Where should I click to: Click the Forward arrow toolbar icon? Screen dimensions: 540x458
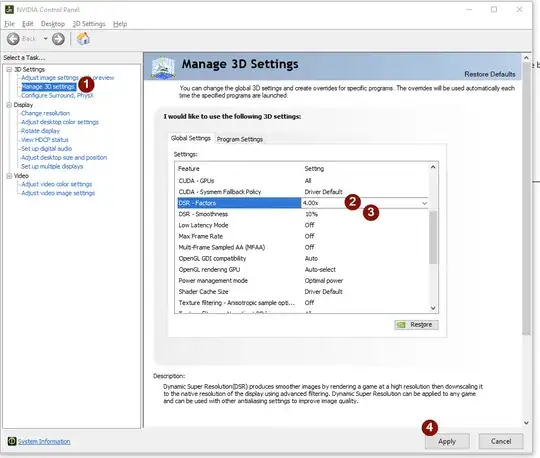pyautogui.click(x=58, y=39)
